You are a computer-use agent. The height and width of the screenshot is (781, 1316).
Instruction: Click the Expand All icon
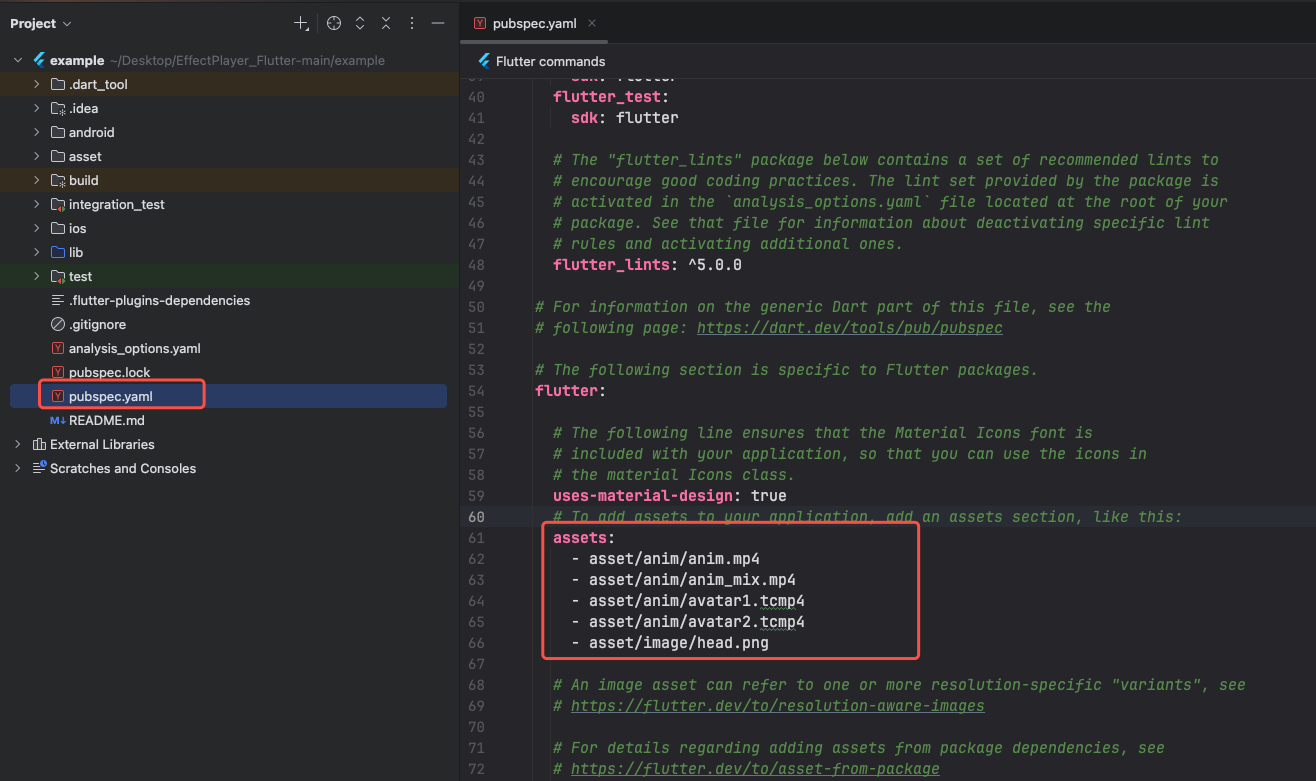[x=360, y=23]
